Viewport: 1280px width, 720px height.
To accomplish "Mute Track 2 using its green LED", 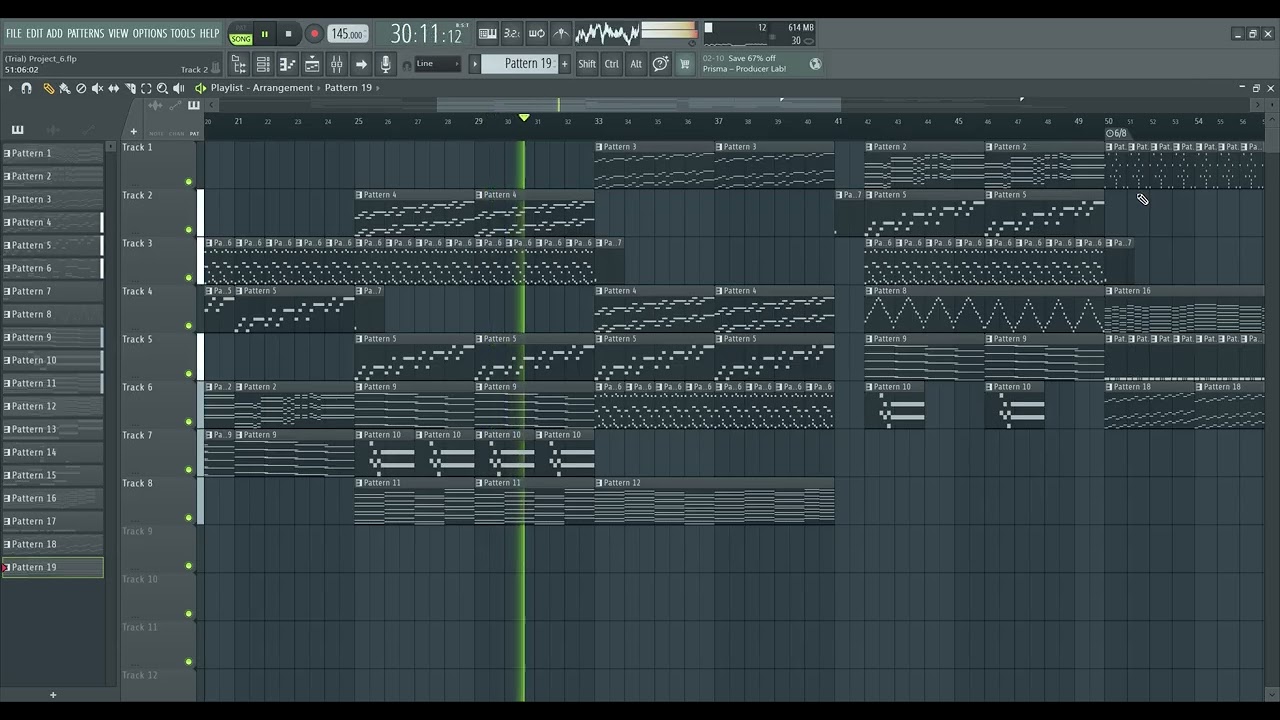I will (x=189, y=230).
